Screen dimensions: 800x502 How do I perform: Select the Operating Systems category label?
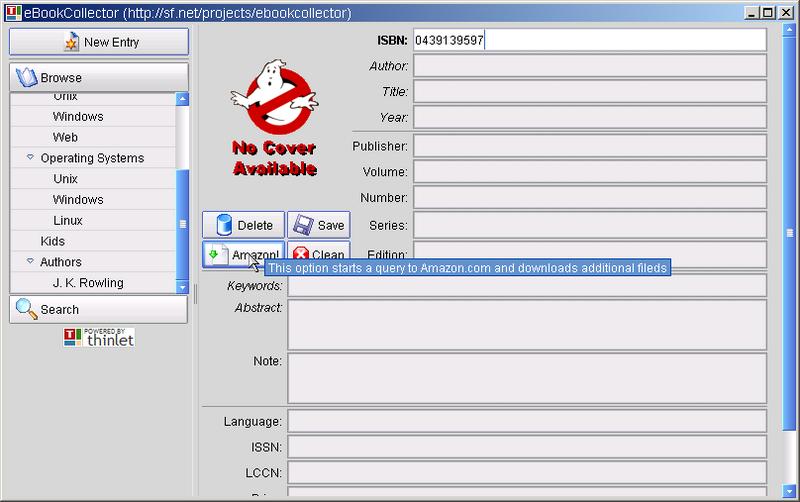tap(92, 158)
